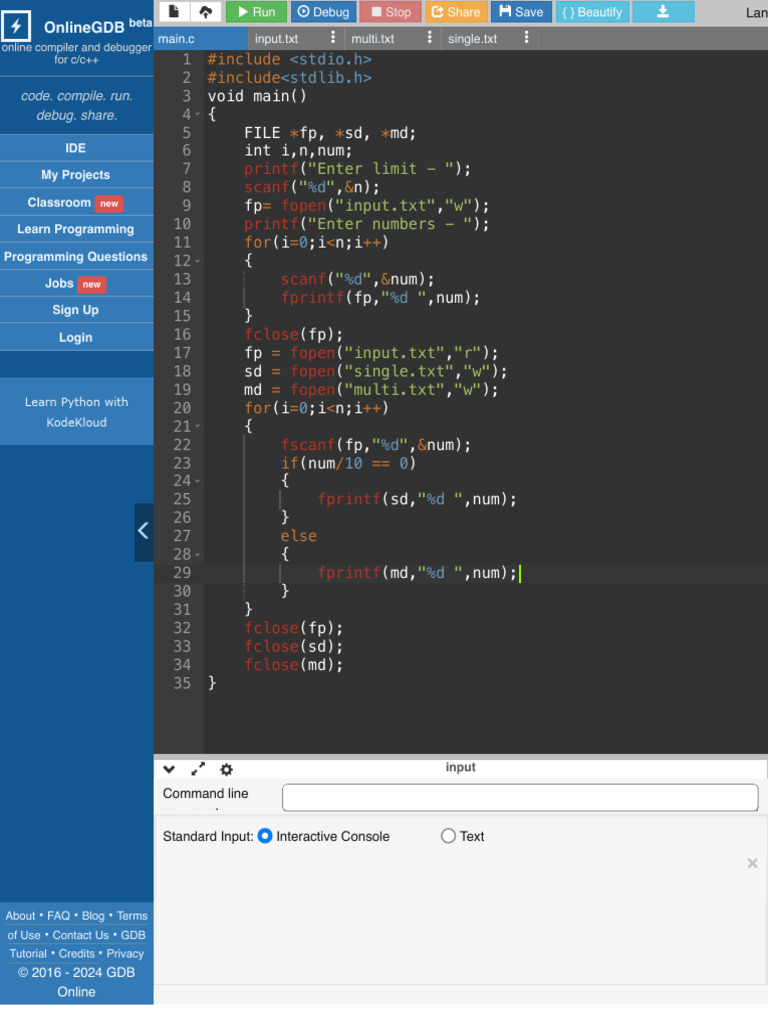768x1024 pixels.
Task: Open the multi.txt tab options menu
Action: [x=430, y=38]
